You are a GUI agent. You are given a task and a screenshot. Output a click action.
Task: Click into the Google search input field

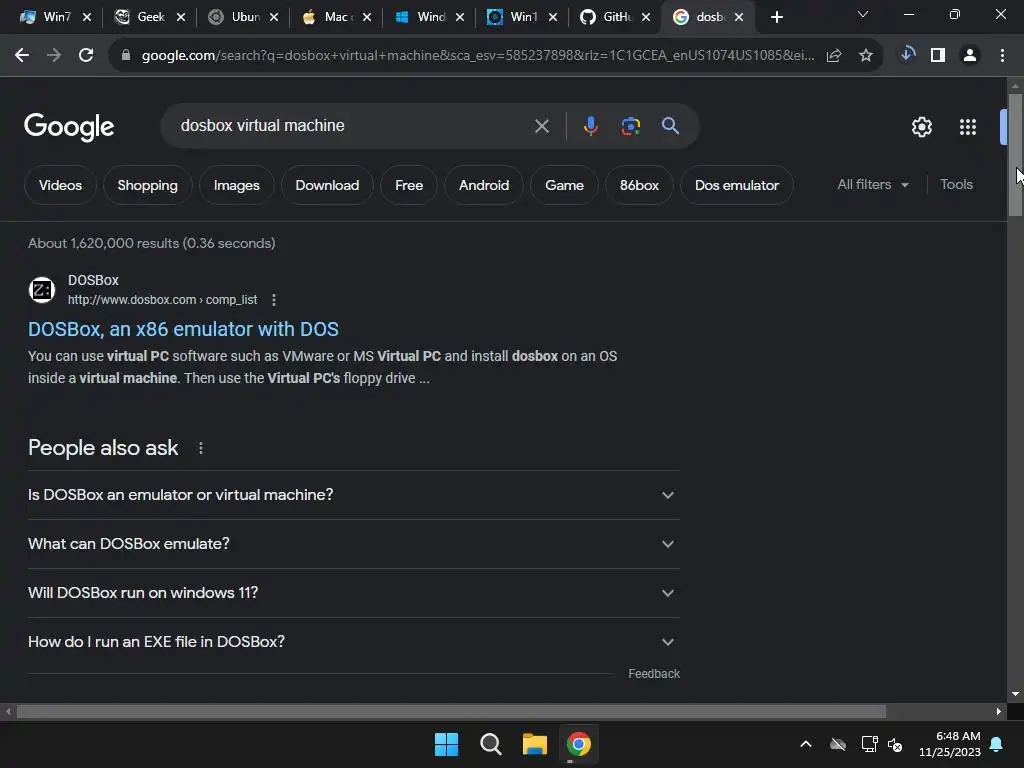pos(353,125)
